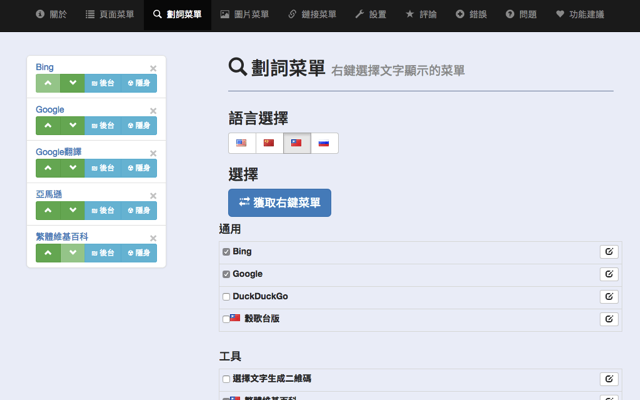Open the 鏈接菜單 tab

point(312,14)
